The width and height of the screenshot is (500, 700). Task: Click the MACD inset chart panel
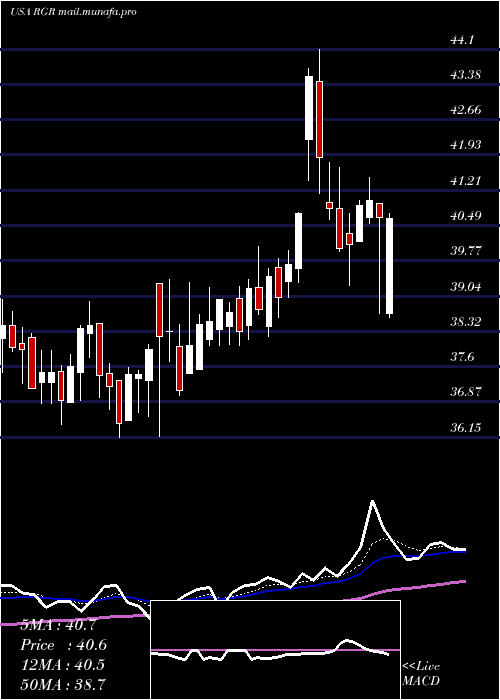(x=275, y=650)
